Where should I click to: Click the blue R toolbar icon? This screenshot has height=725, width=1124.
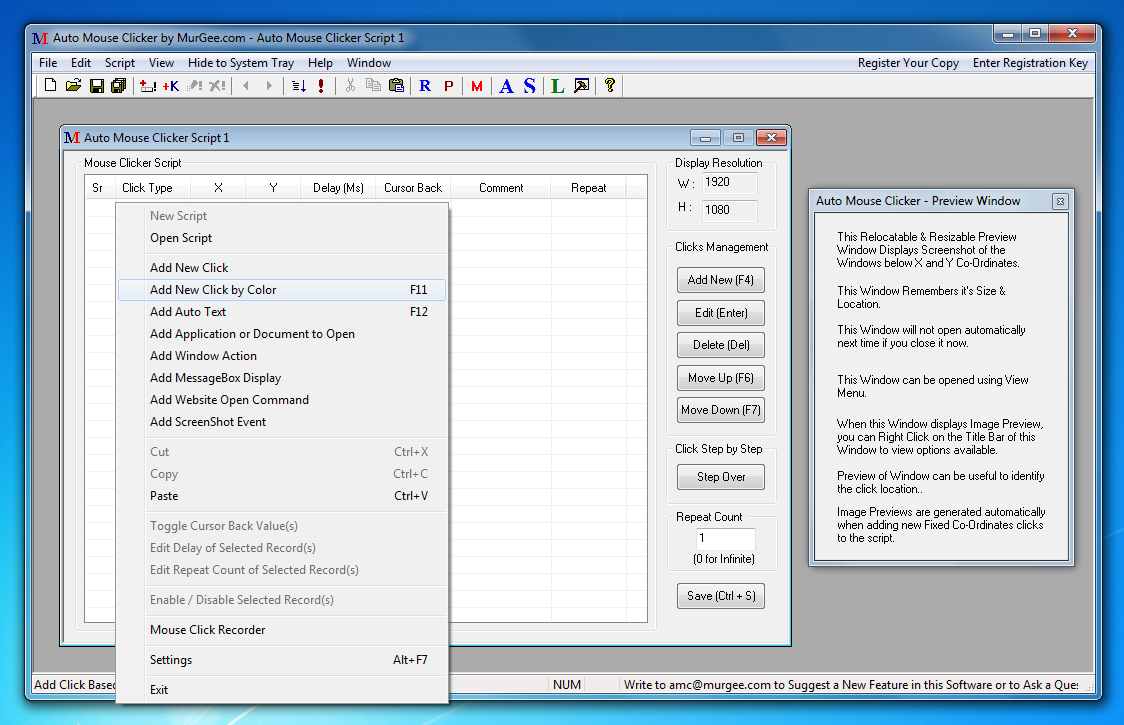tap(425, 85)
